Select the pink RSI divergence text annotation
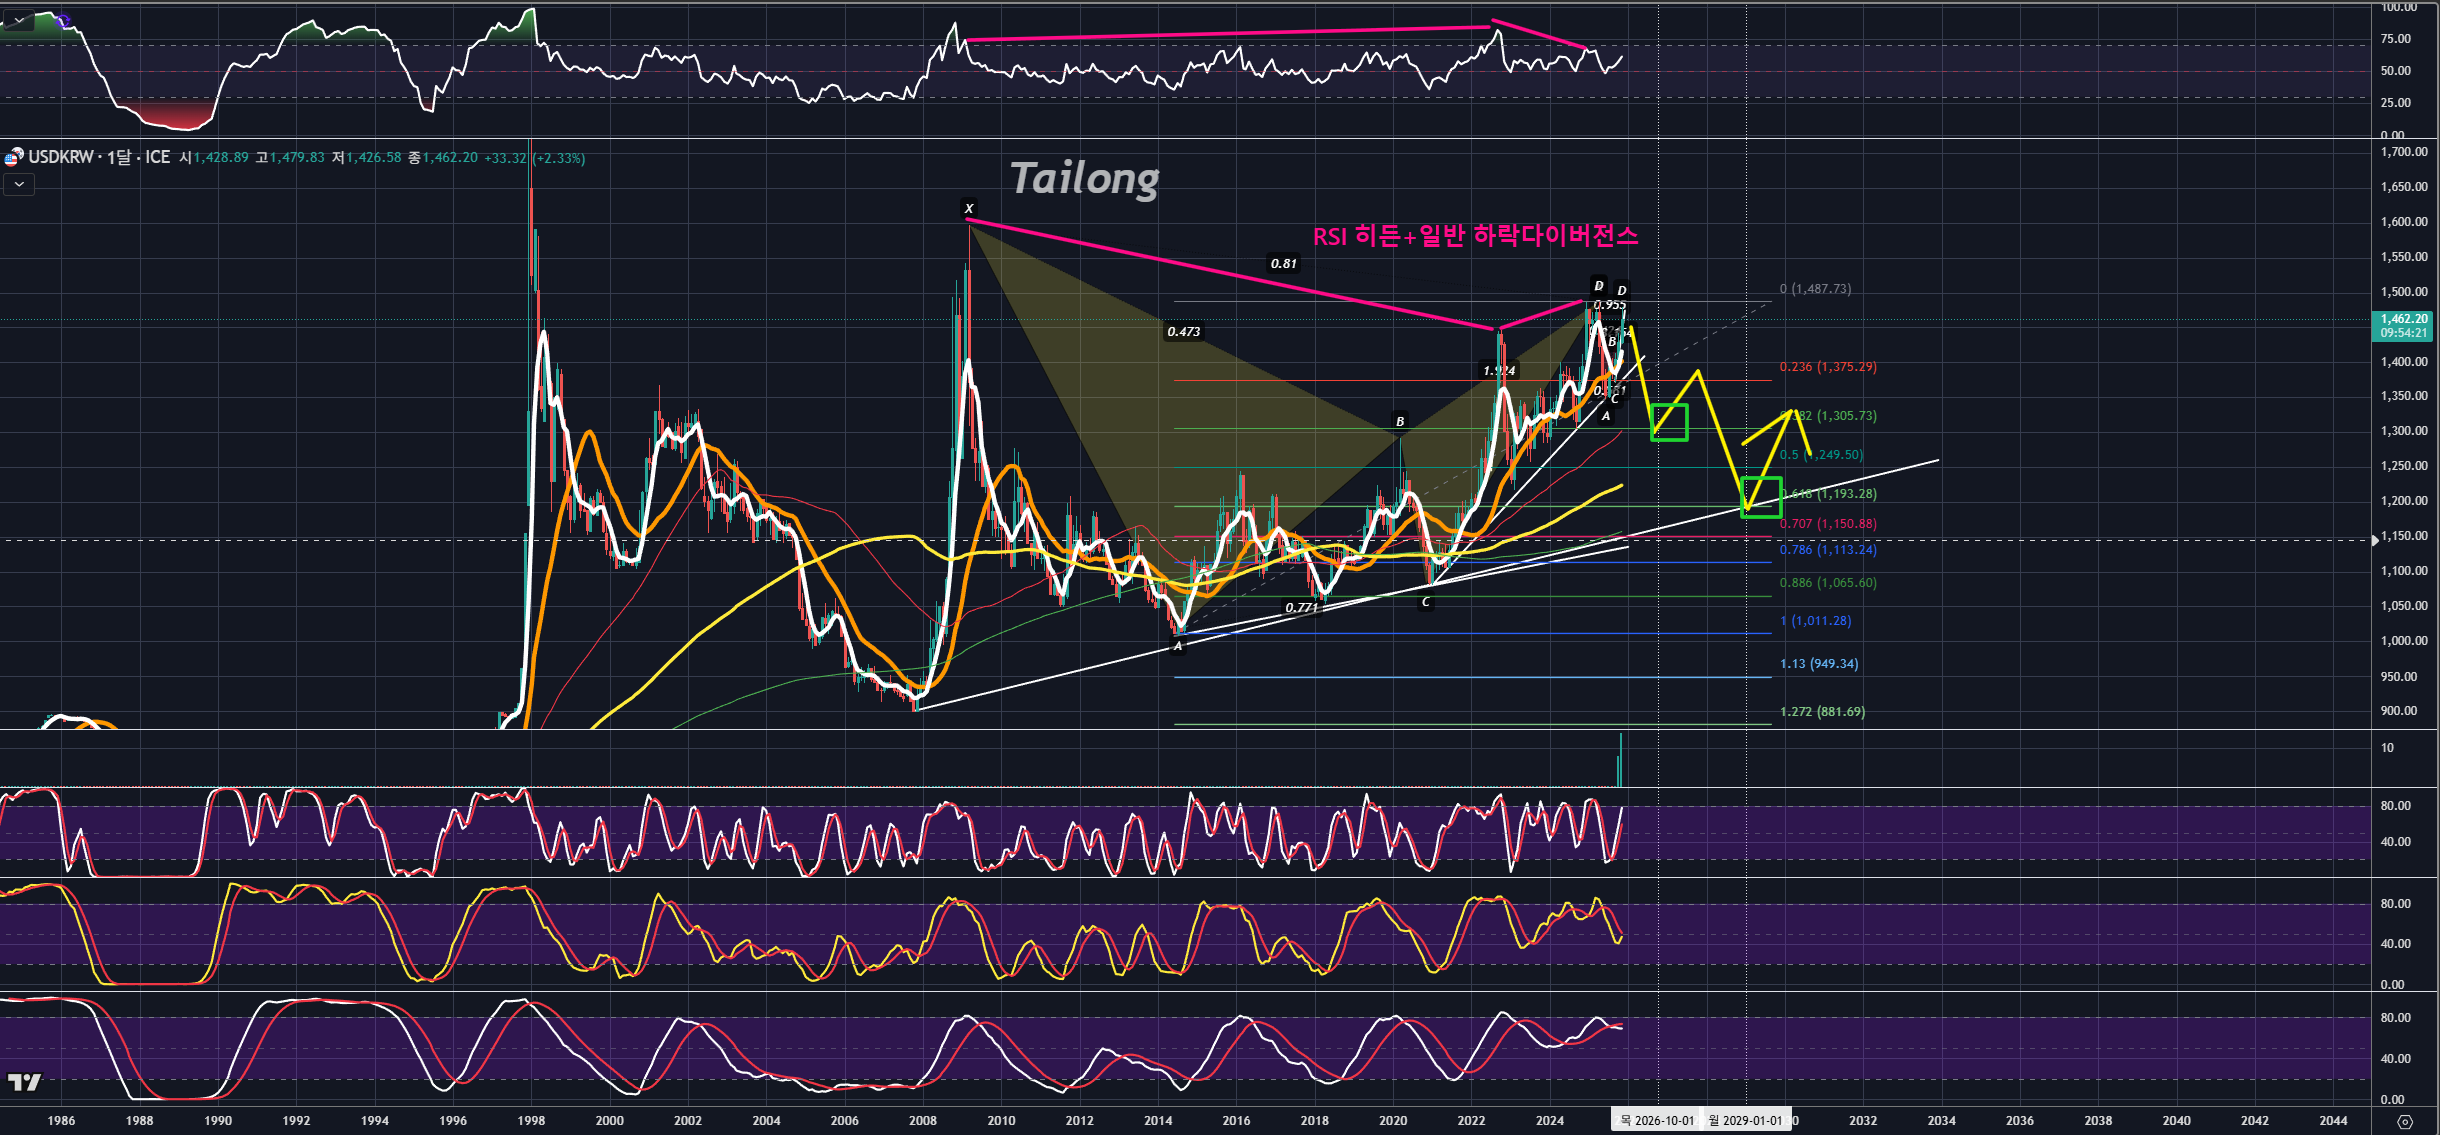 pos(1475,236)
